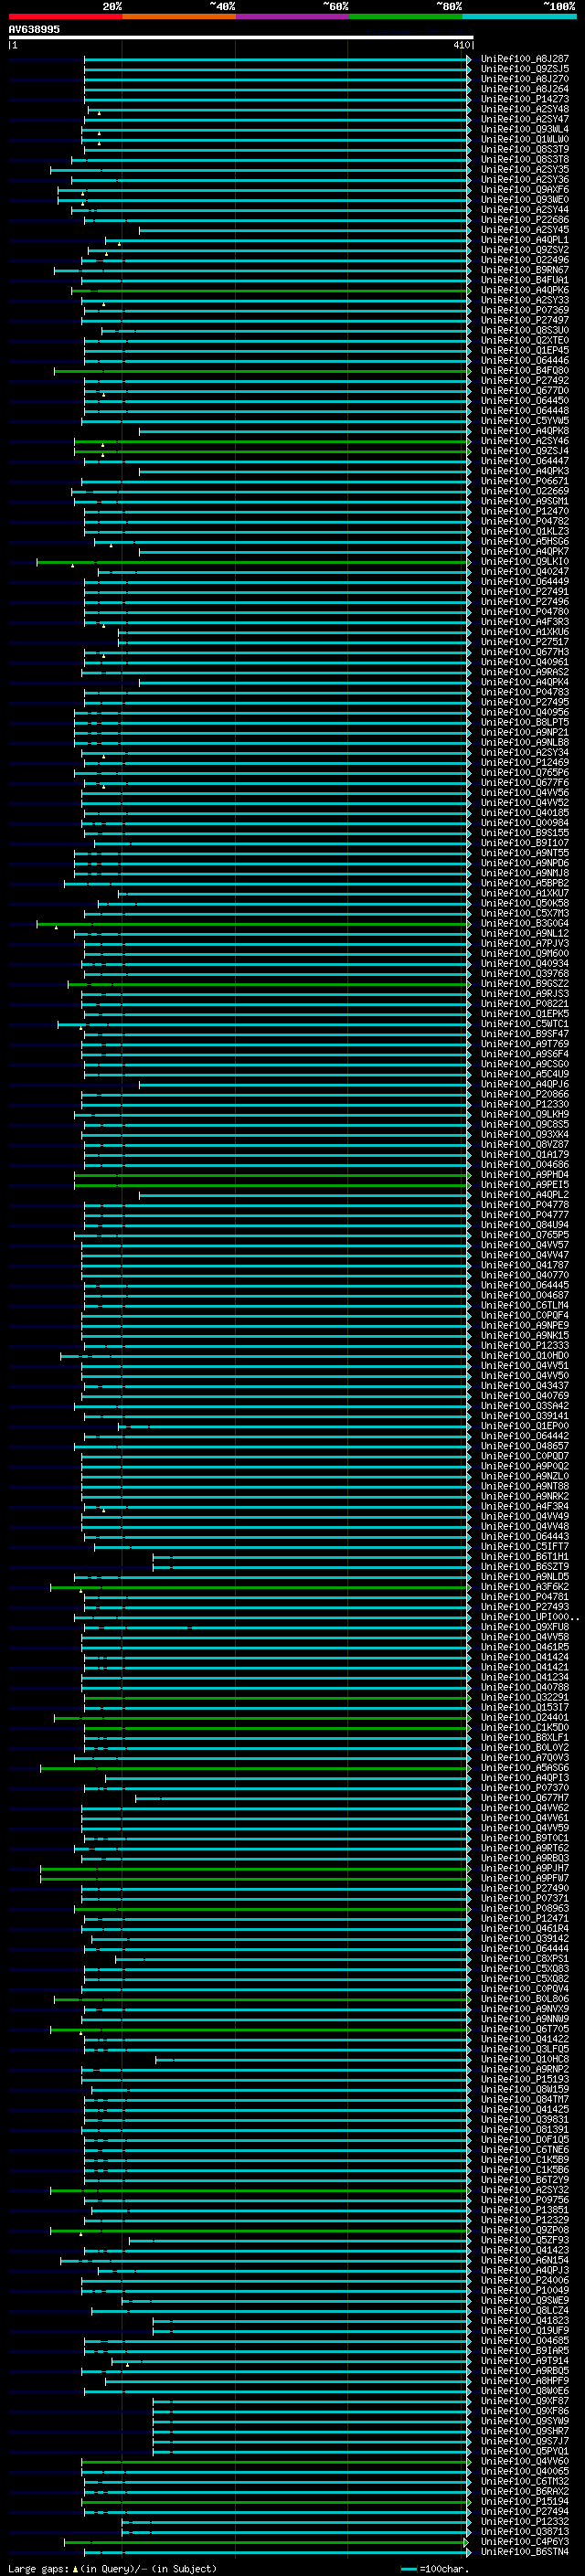
Task: Open hit UniRef100_P15194
Action: 525,2501
